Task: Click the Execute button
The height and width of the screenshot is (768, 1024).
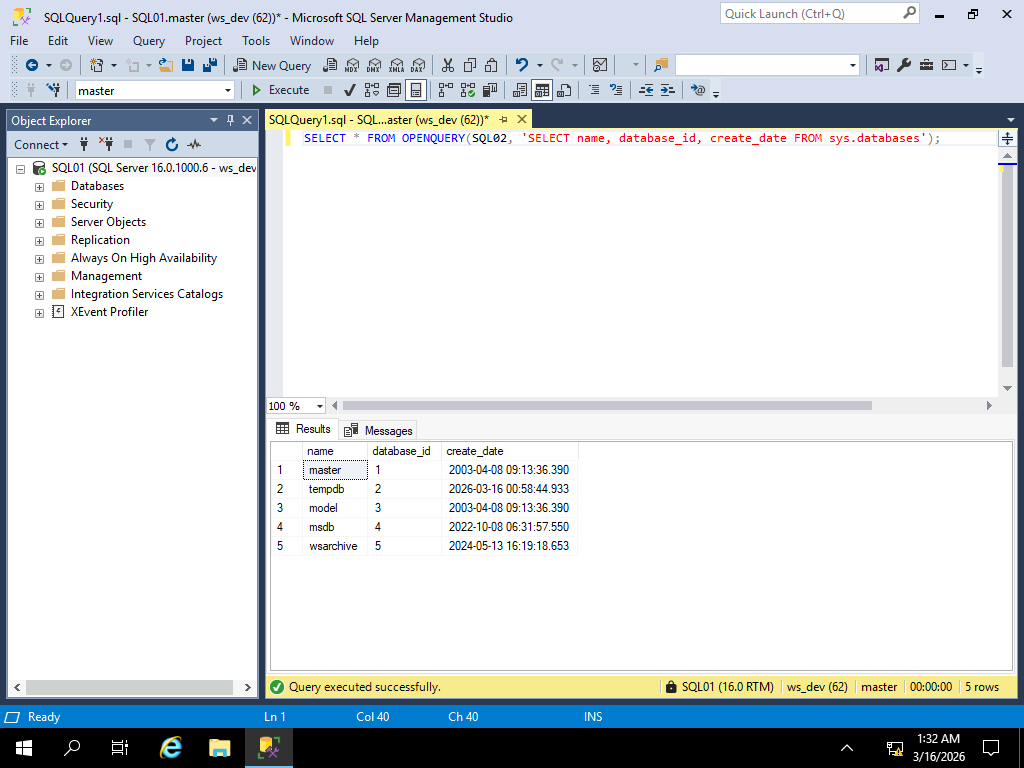Action: [x=281, y=90]
